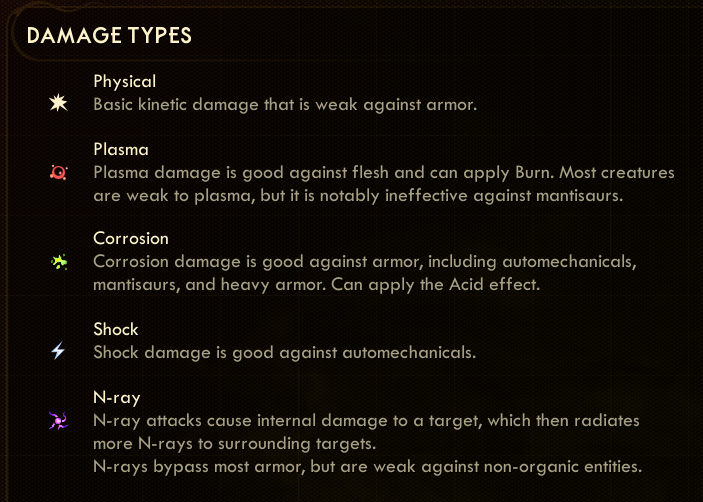Image resolution: width=703 pixels, height=502 pixels.
Task: Open the Corrosion damage type title
Action: click(x=130, y=239)
